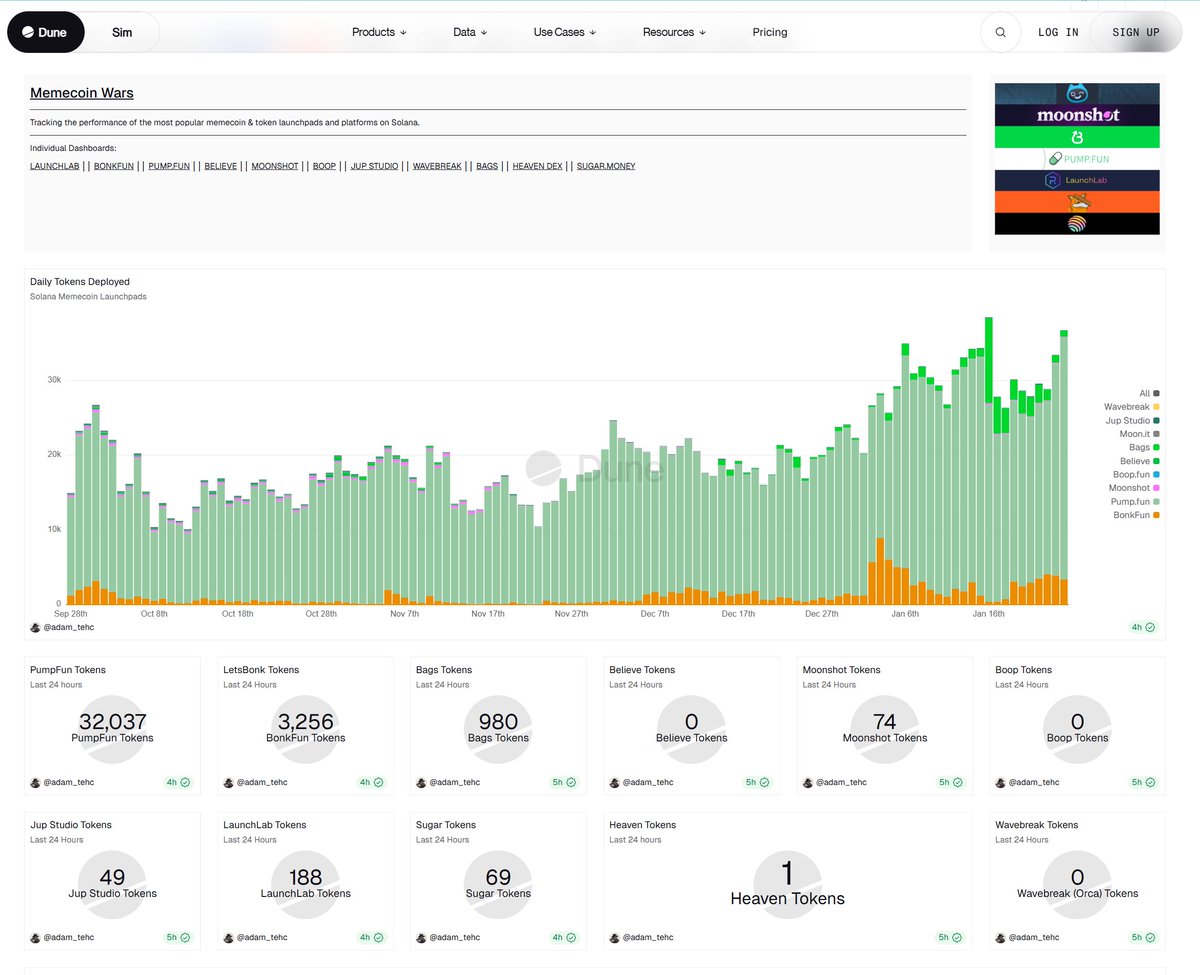Image resolution: width=1200 pixels, height=975 pixels.
Task: Click Bags Tokens card refresh status badge
Action: (x=564, y=782)
